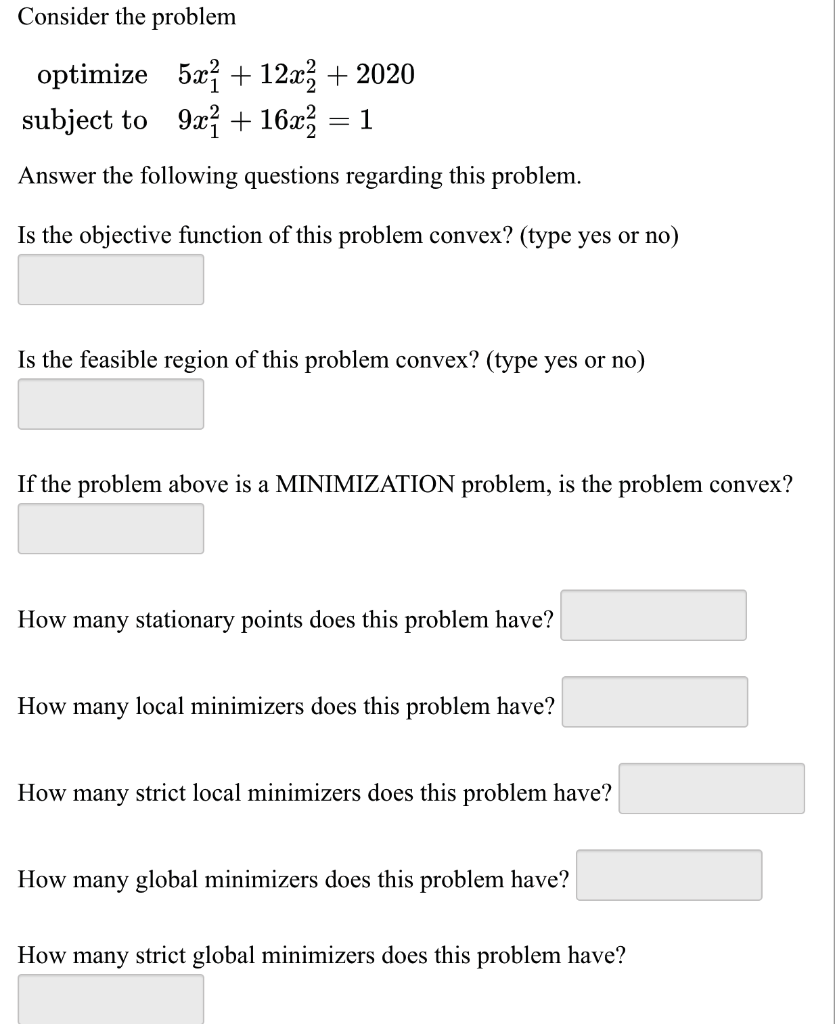Click the feasible region convexity answer box
The image size is (835, 1024).
click(x=110, y=404)
